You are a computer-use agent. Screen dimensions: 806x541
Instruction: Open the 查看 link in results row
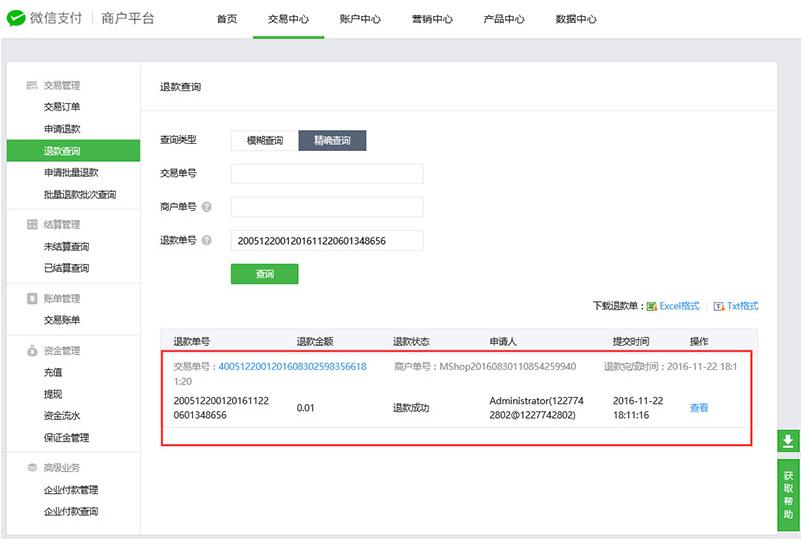(698, 408)
